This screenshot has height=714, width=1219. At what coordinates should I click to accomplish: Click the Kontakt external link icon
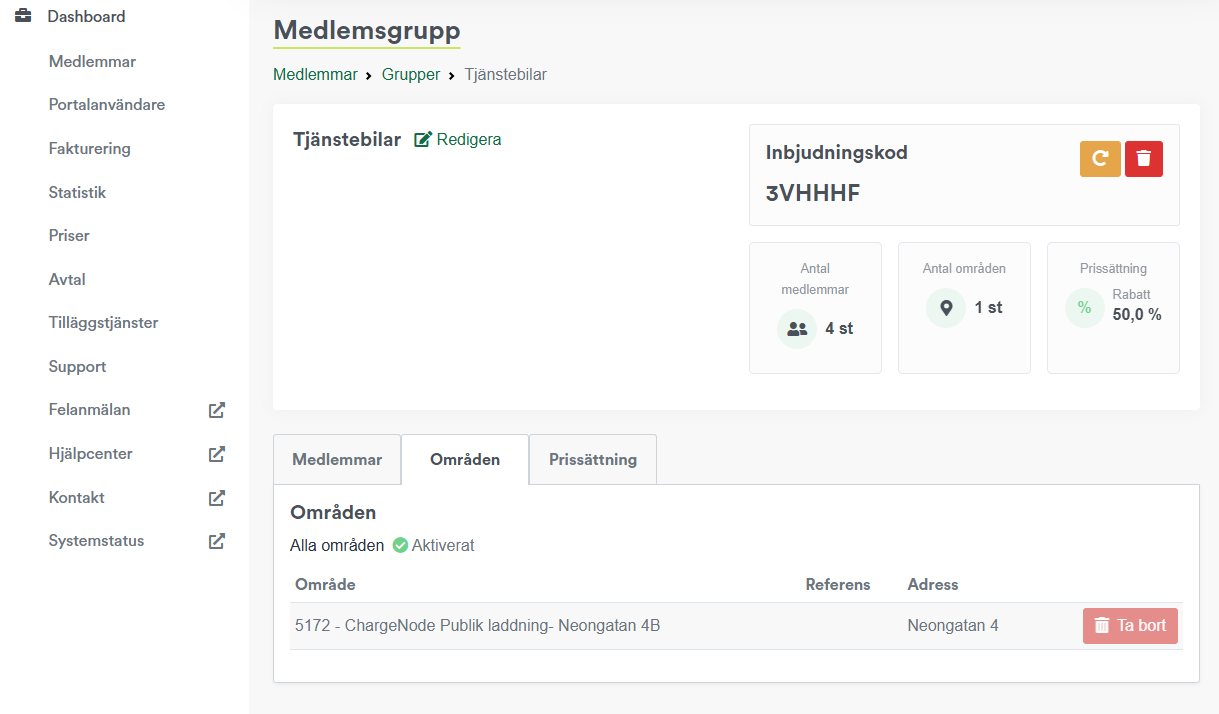pyautogui.click(x=216, y=498)
